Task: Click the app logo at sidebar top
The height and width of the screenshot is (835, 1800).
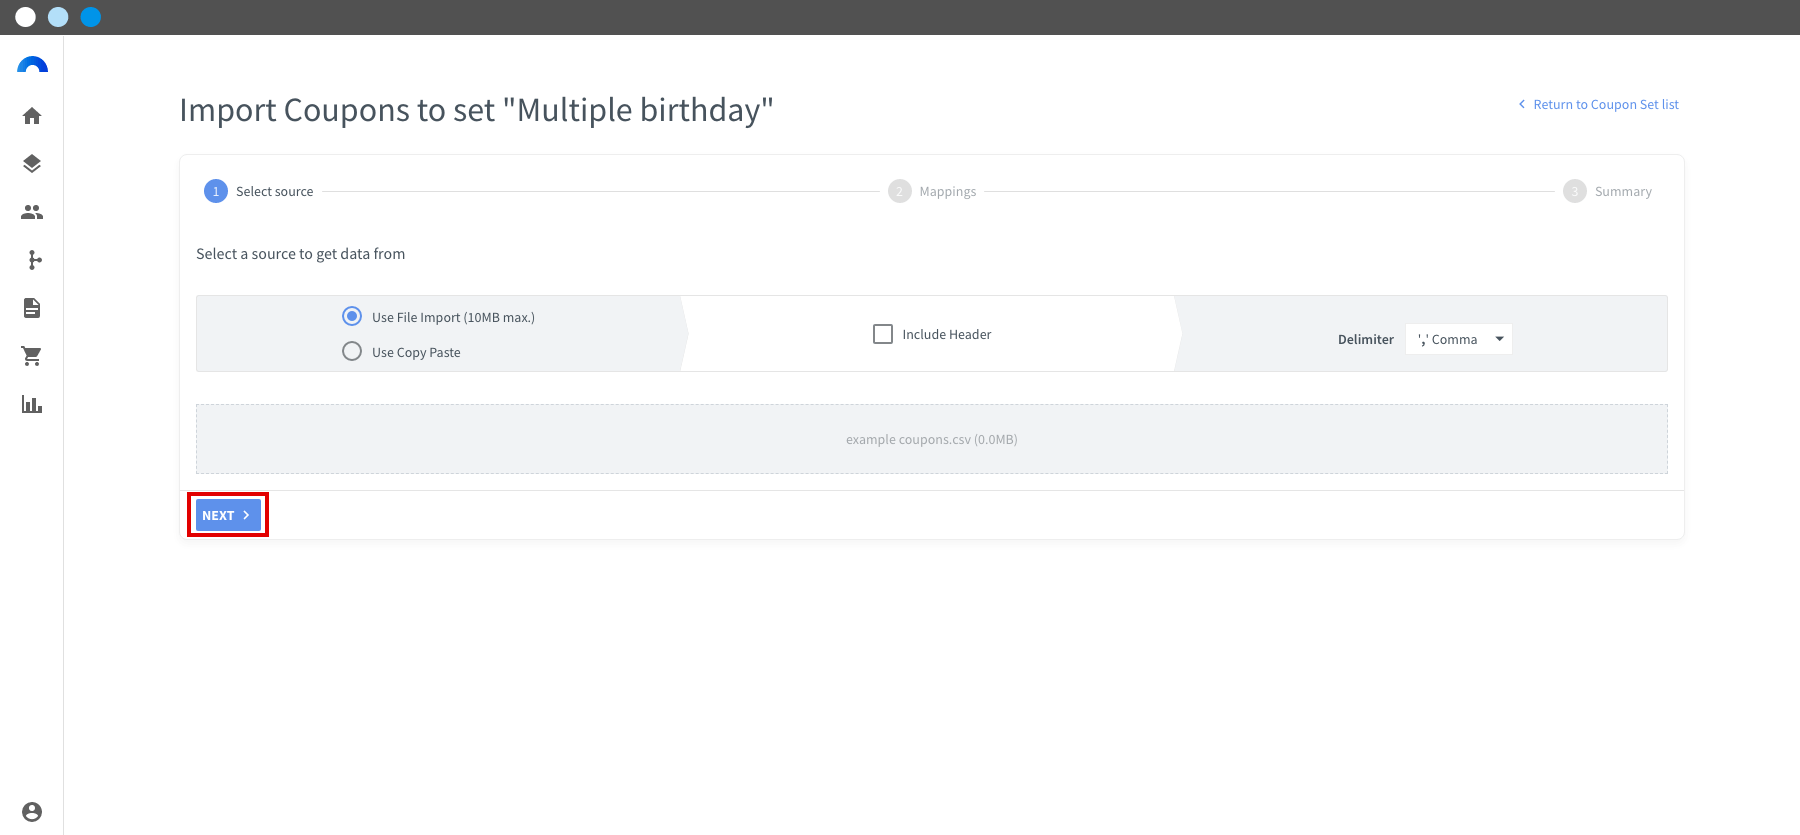Action: (x=33, y=65)
